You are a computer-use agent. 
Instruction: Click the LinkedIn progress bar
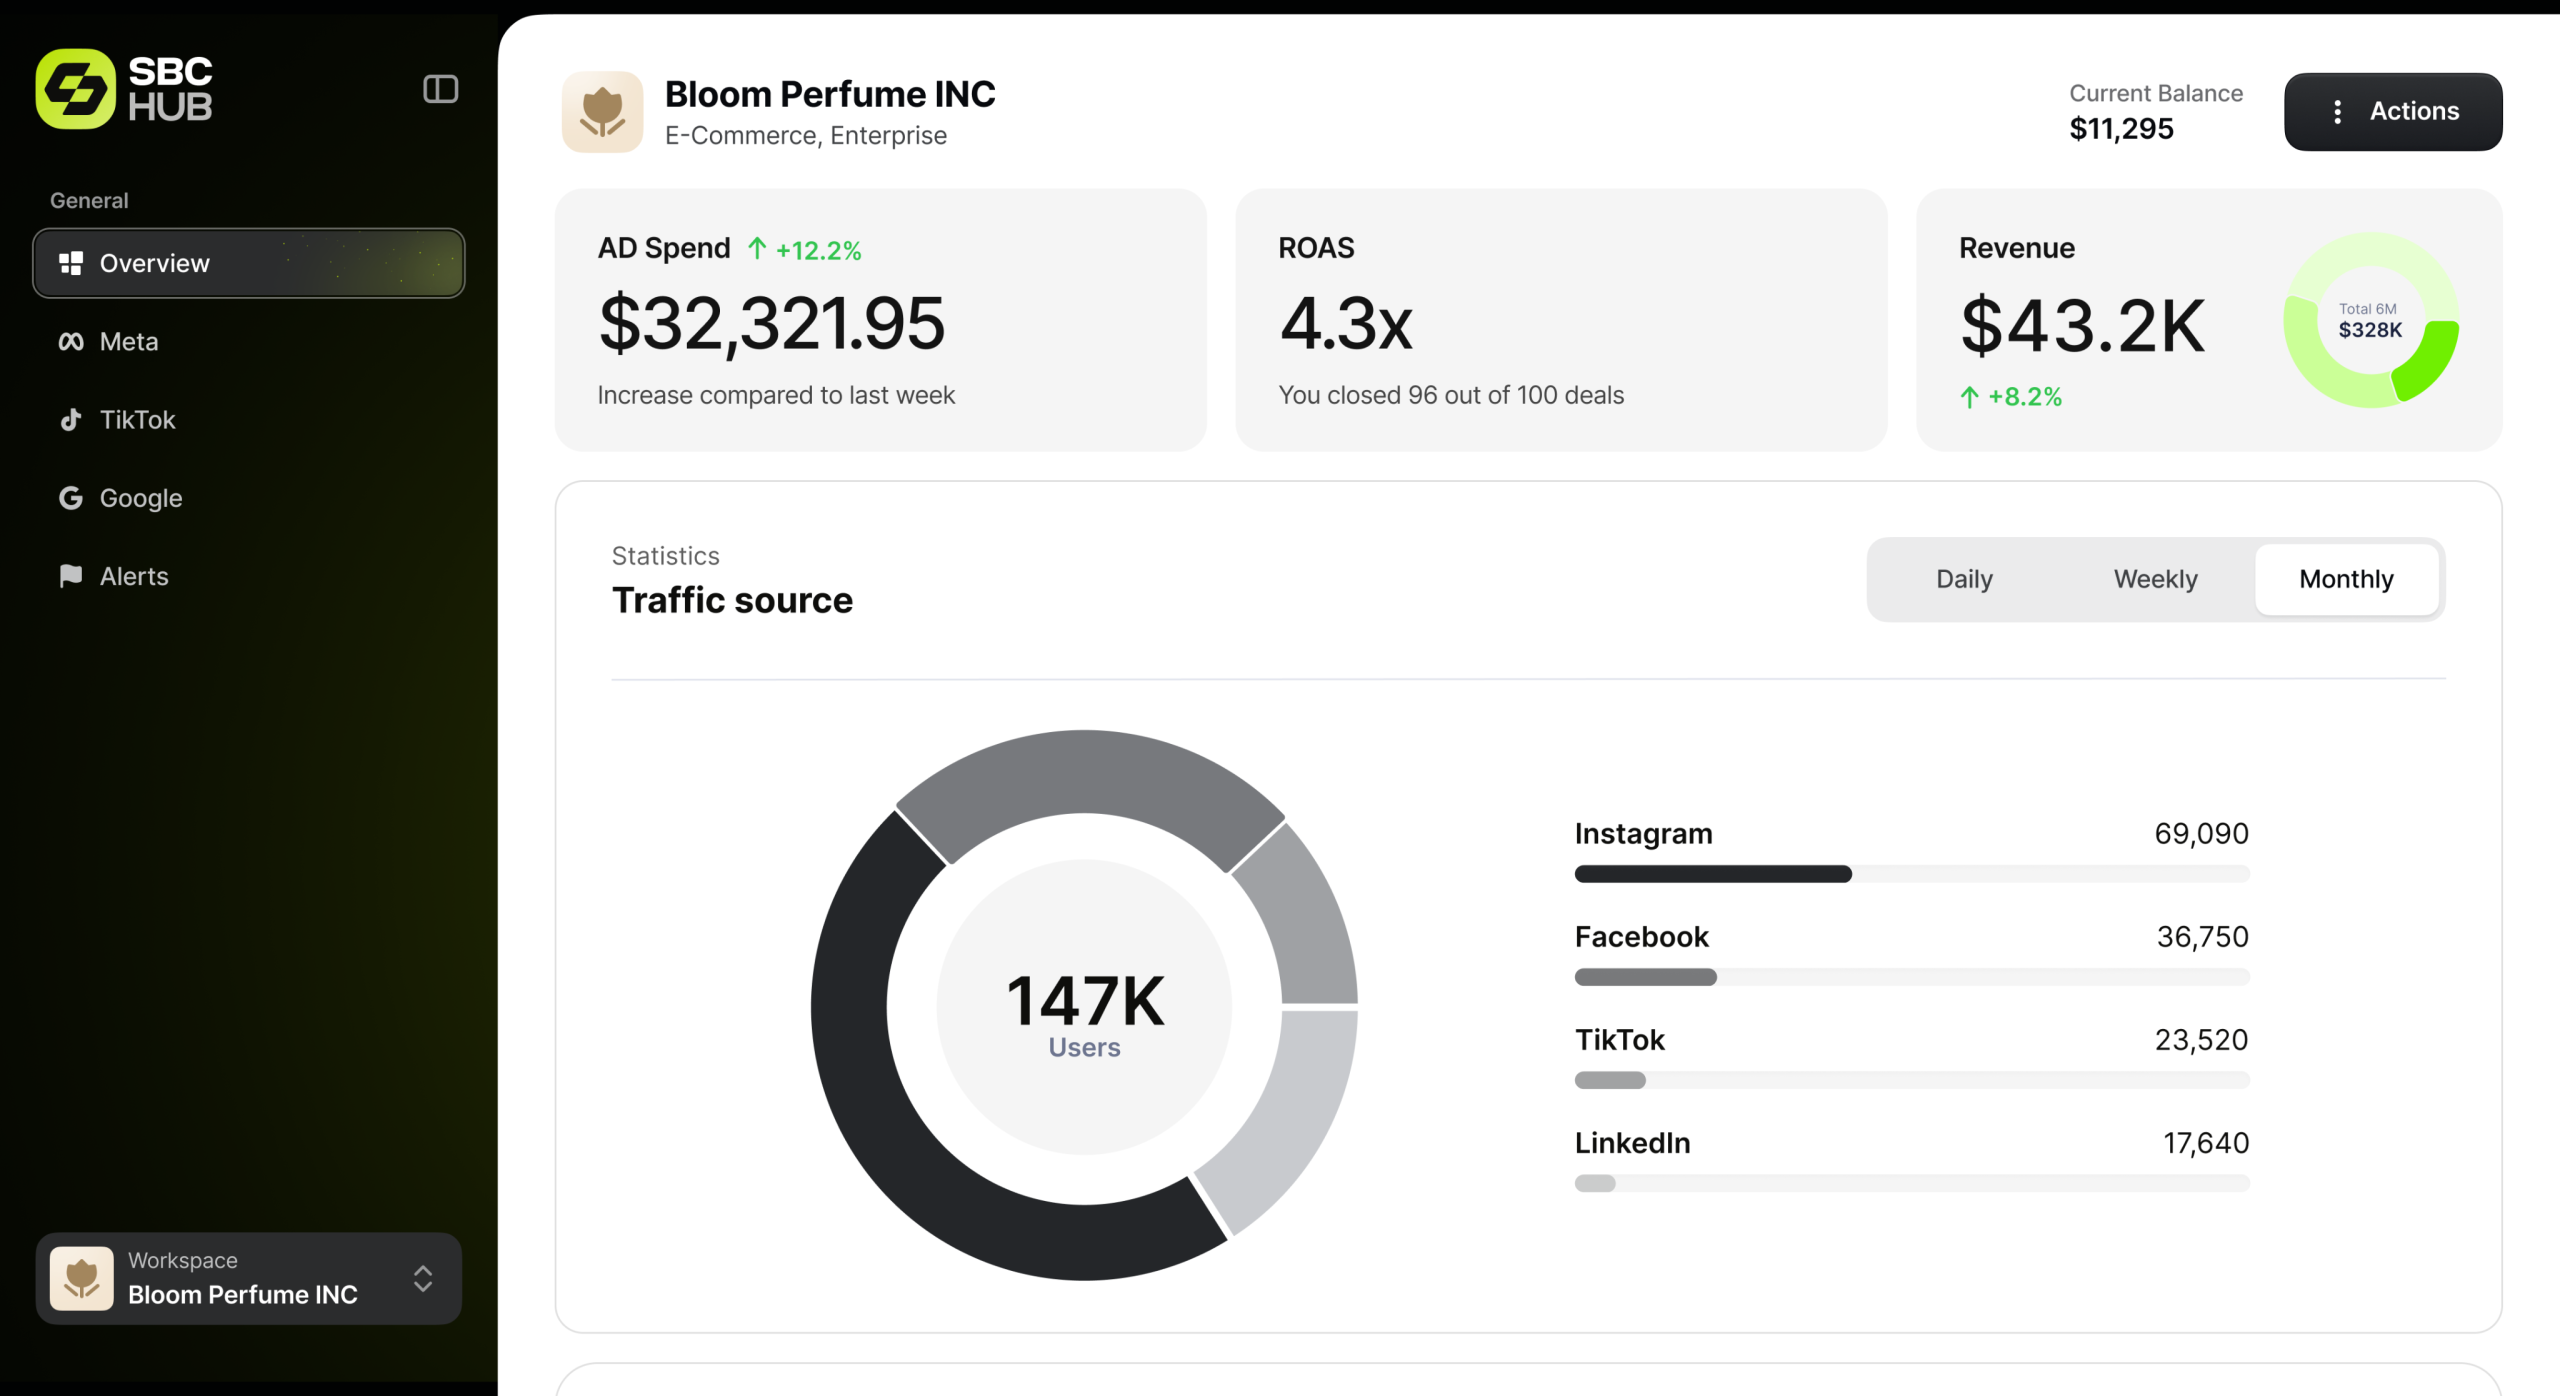click(x=1912, y=1183)
